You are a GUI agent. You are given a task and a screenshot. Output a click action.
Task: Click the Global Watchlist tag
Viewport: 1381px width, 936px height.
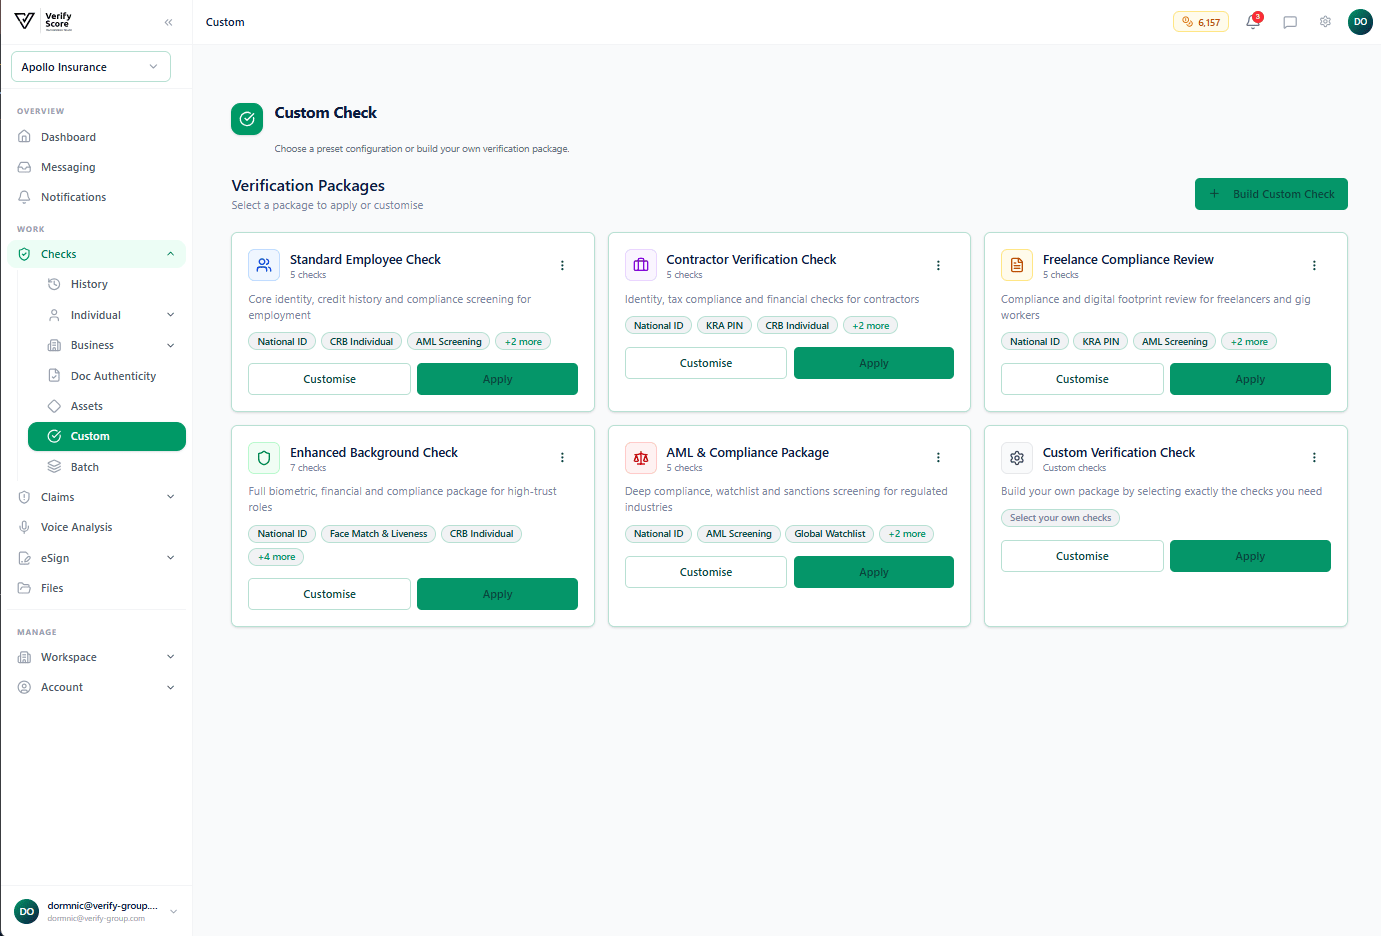830,534
